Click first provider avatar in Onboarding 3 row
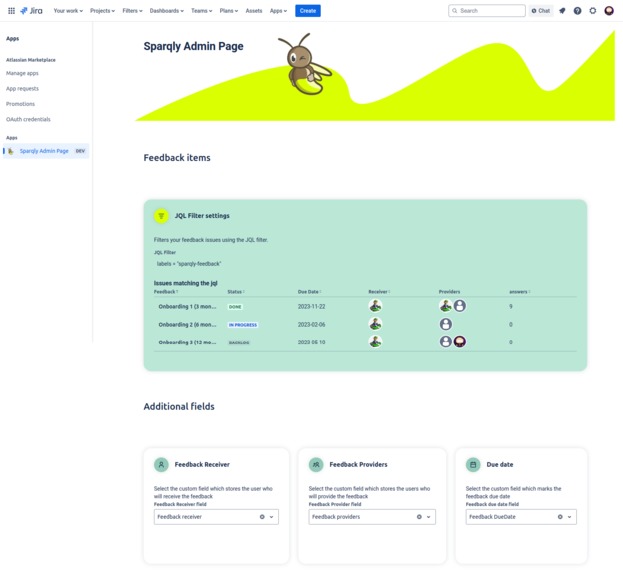623x573 pixels. [x=445, y=342]
